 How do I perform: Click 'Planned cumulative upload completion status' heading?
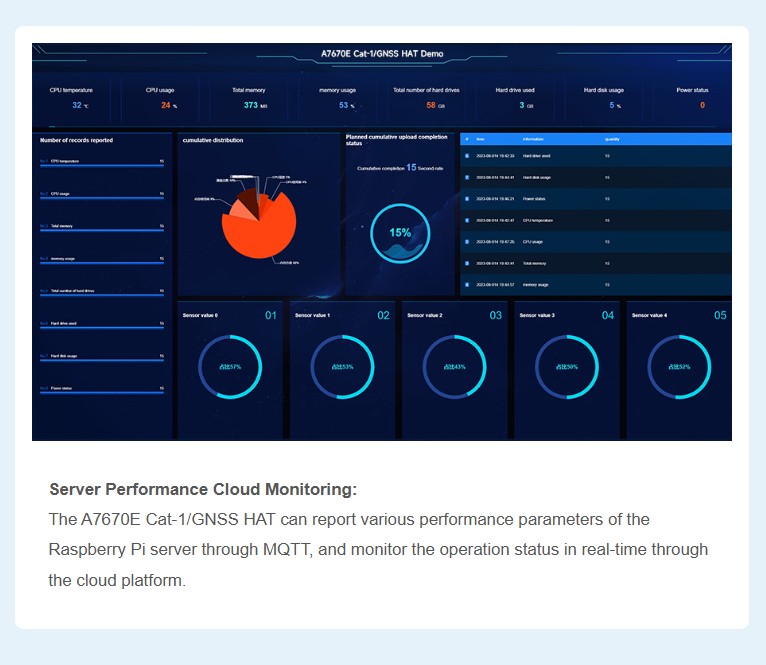pos(397,140)
